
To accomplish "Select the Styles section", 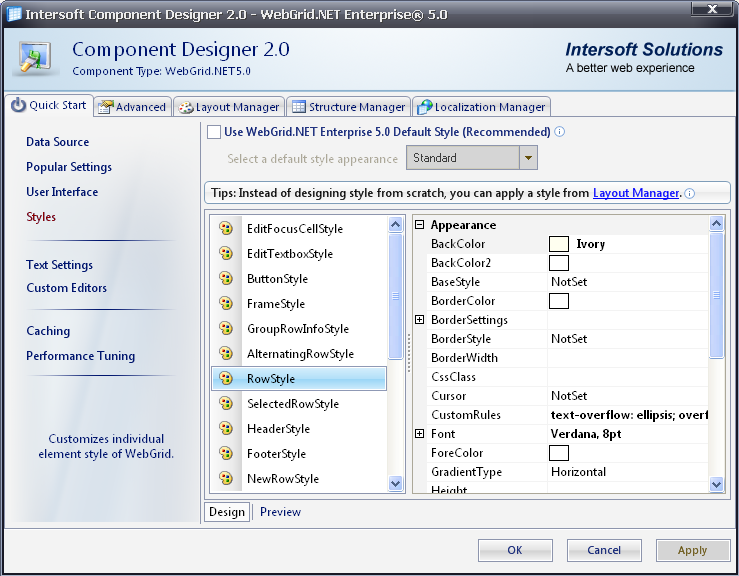I will click(41, 217).
